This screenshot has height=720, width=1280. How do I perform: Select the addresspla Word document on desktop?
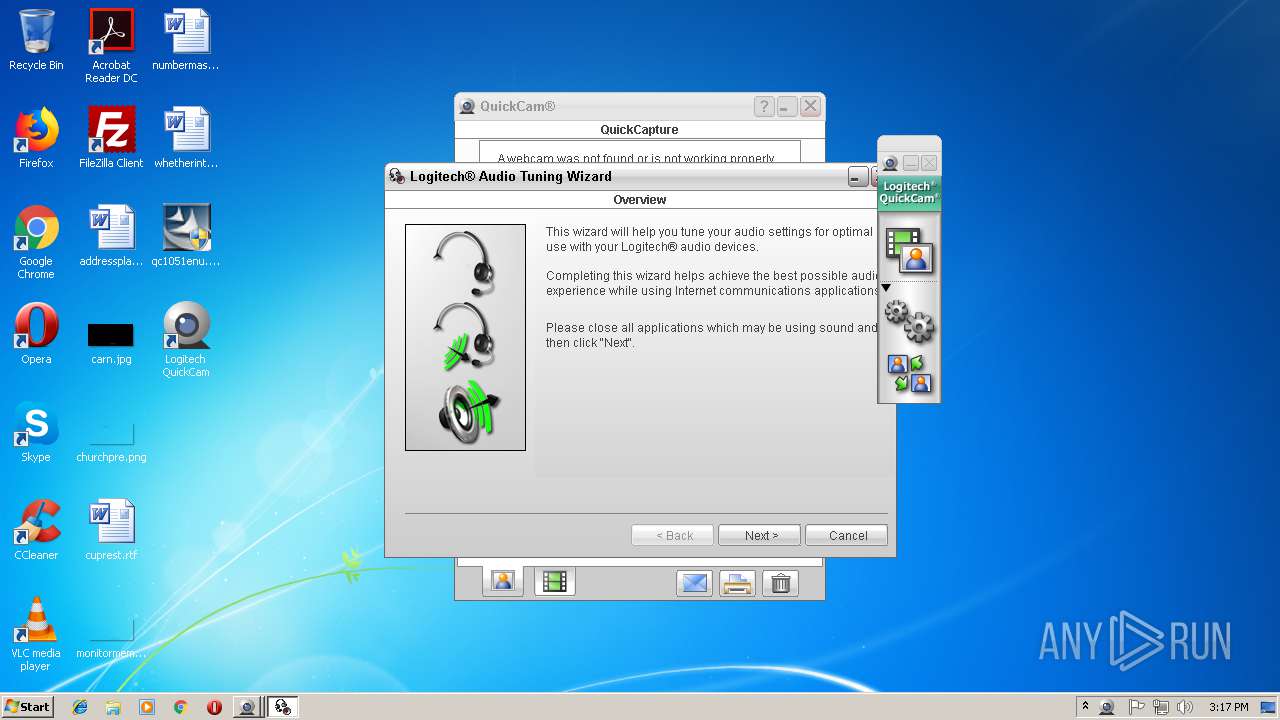click(111, 236)
